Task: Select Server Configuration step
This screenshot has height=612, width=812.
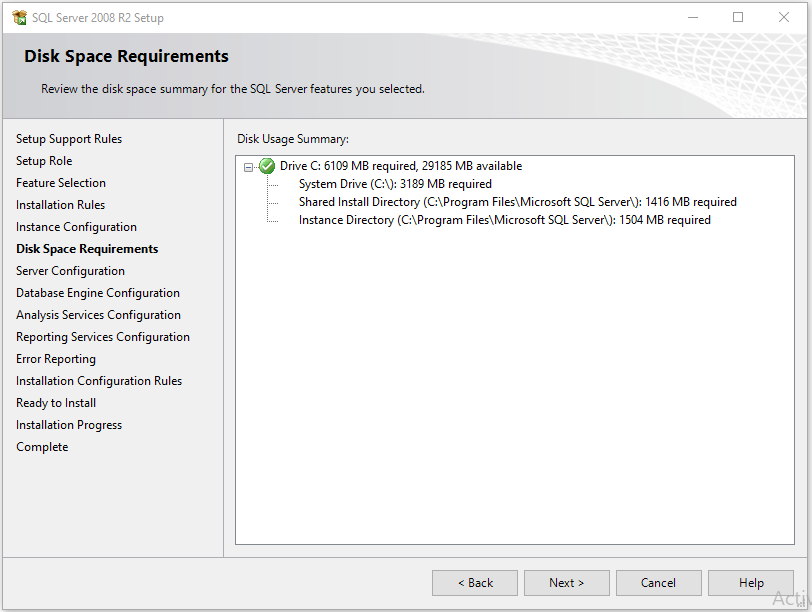Action: [70, 271]
